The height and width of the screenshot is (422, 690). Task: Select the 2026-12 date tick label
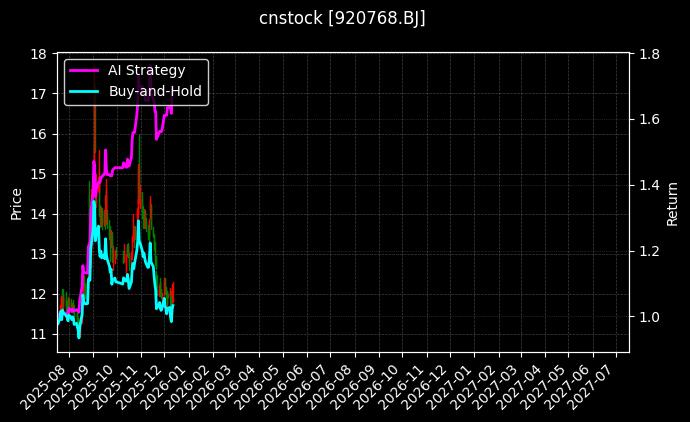428,385
